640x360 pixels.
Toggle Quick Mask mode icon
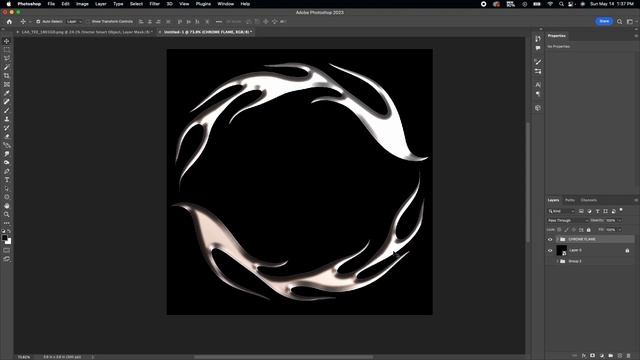tap(7, 250)
